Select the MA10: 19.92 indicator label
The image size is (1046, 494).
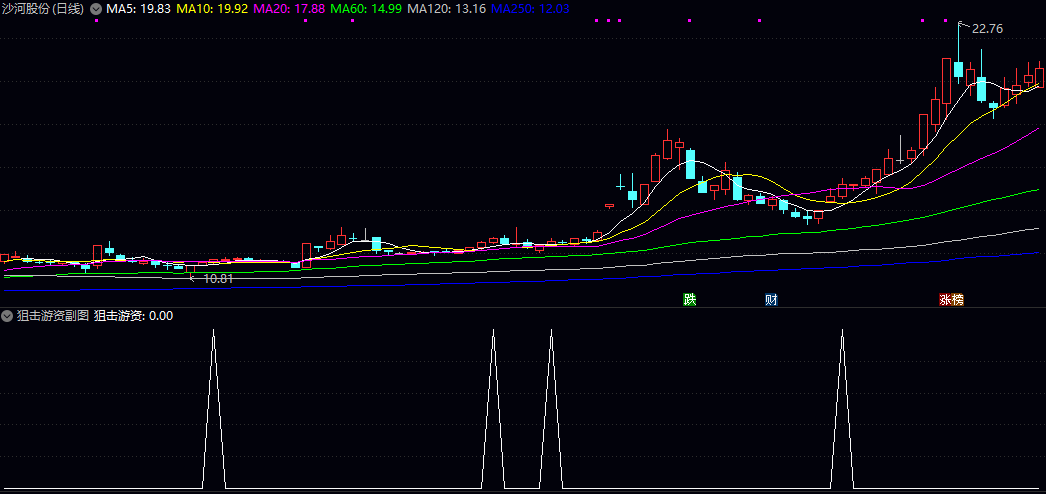point(211,9)
